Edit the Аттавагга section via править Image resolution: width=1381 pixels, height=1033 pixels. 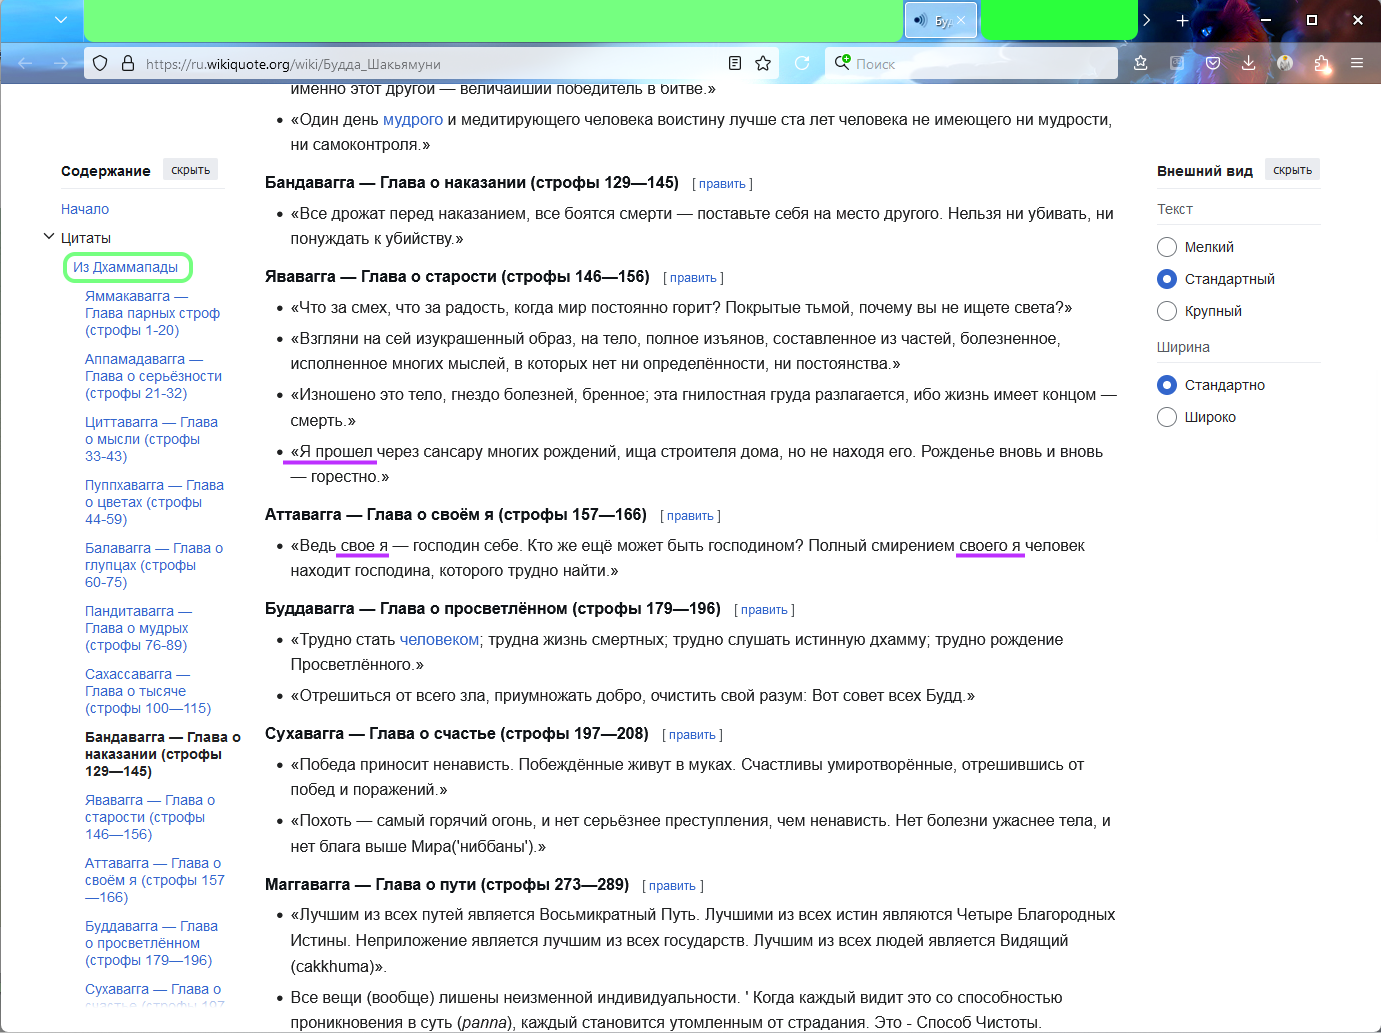690,516
